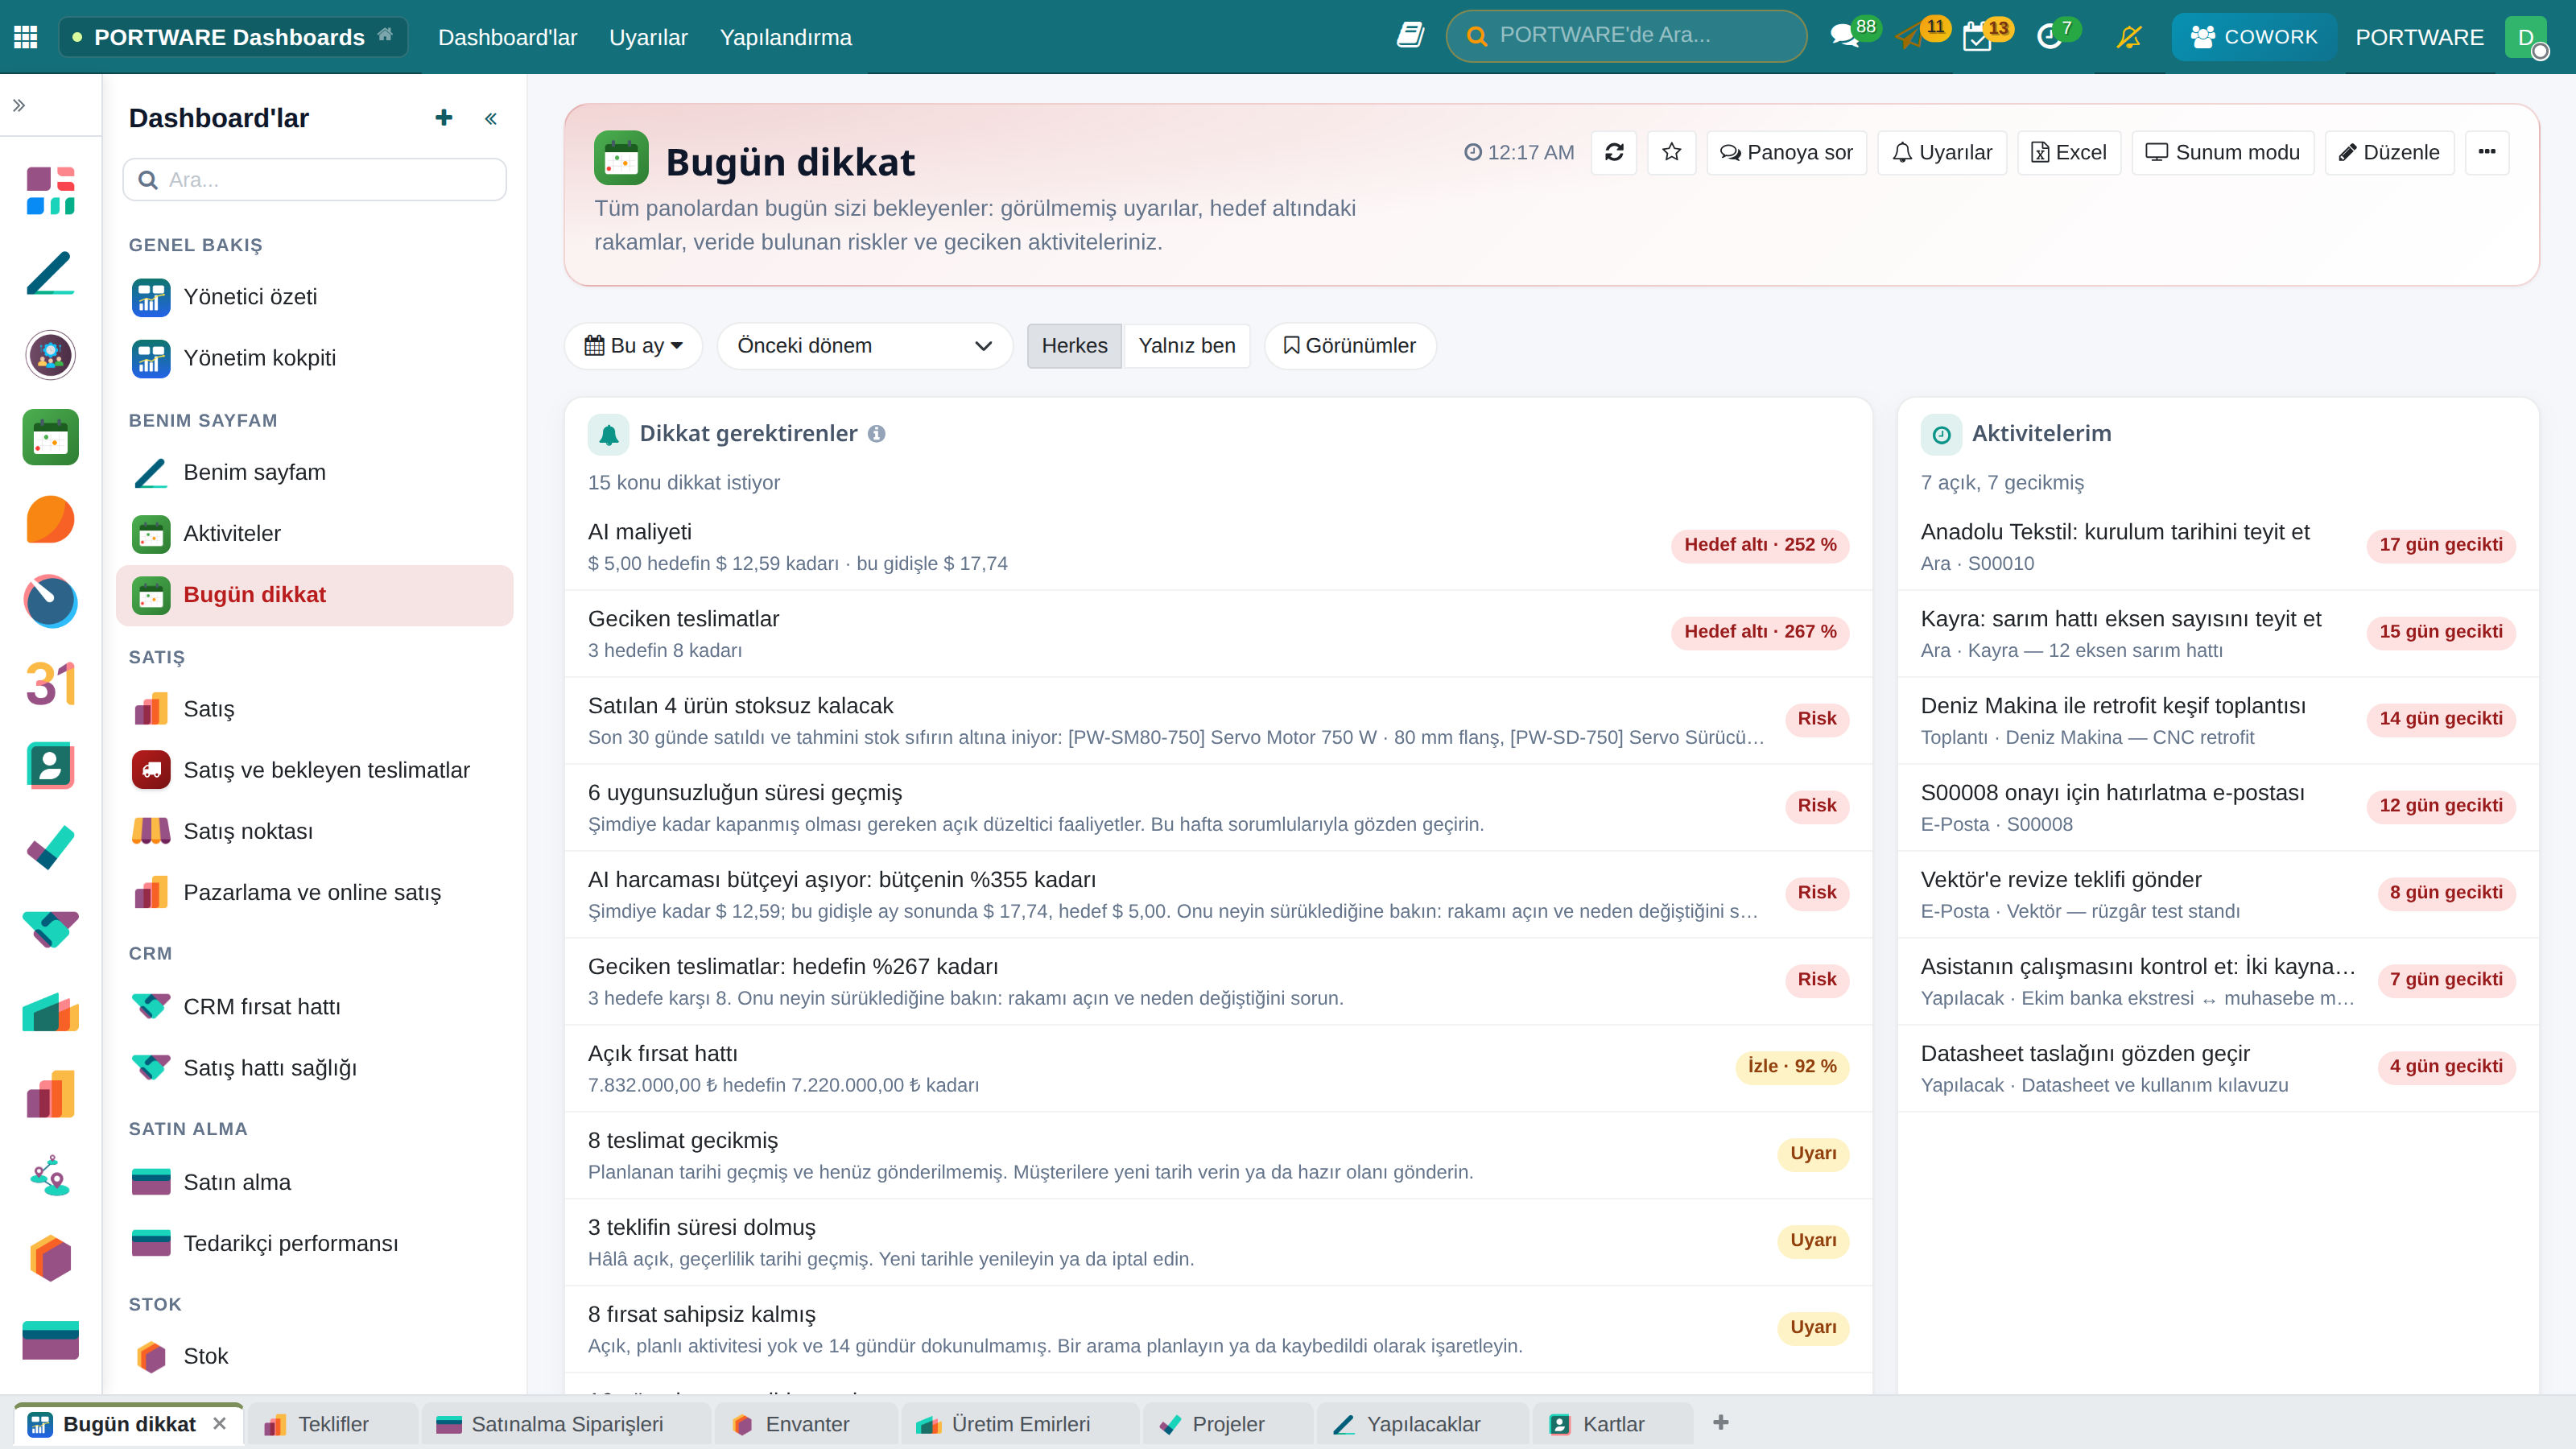Switch to the Üretim Emirleri tab

pyautogui.click(x=1020, y=1424)
